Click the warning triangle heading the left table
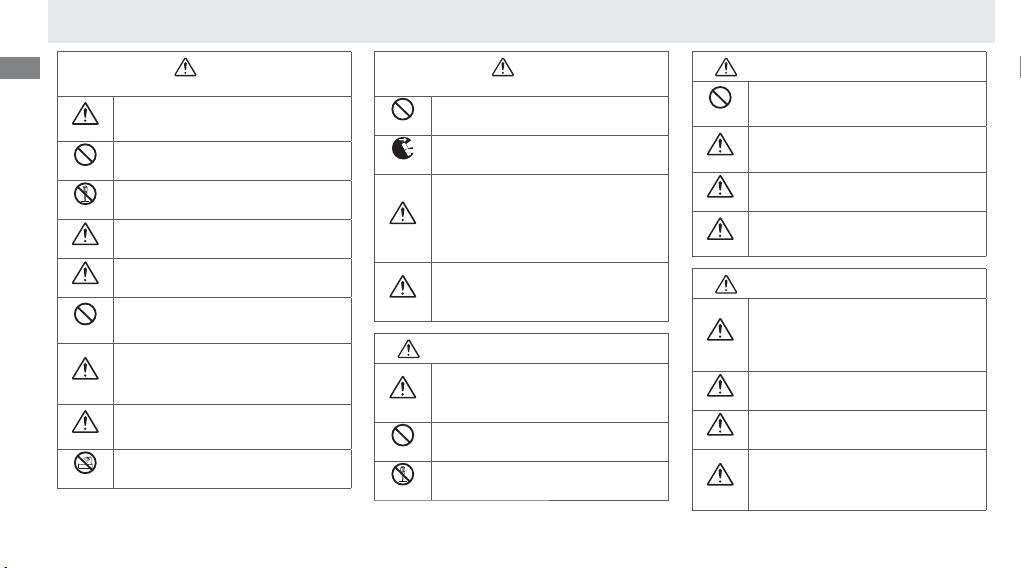This screenshot has height=568, width=1021. (x=186, y=68)
